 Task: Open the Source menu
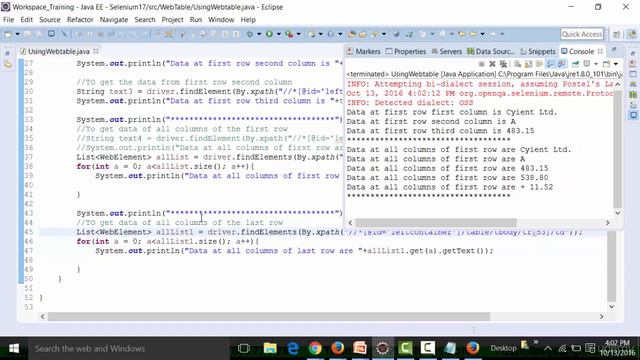coord(49,20)
